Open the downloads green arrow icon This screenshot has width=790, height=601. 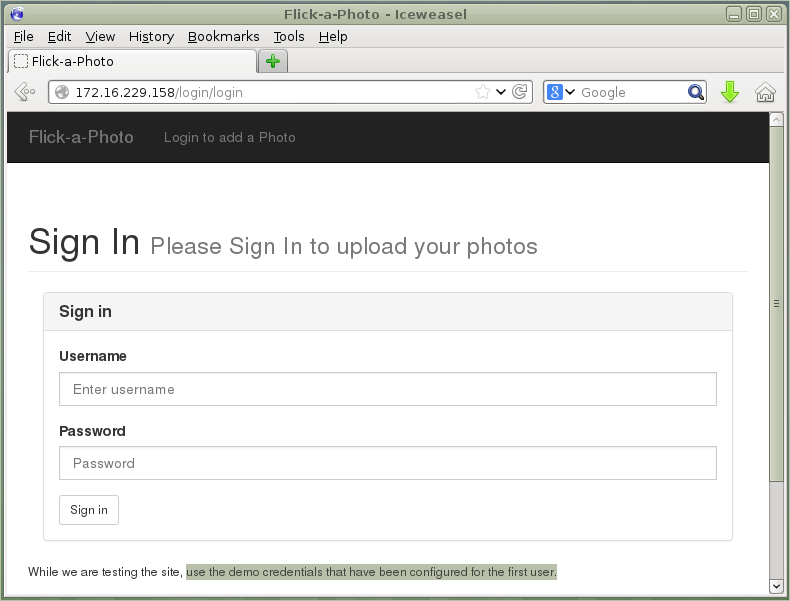[730, 92]
